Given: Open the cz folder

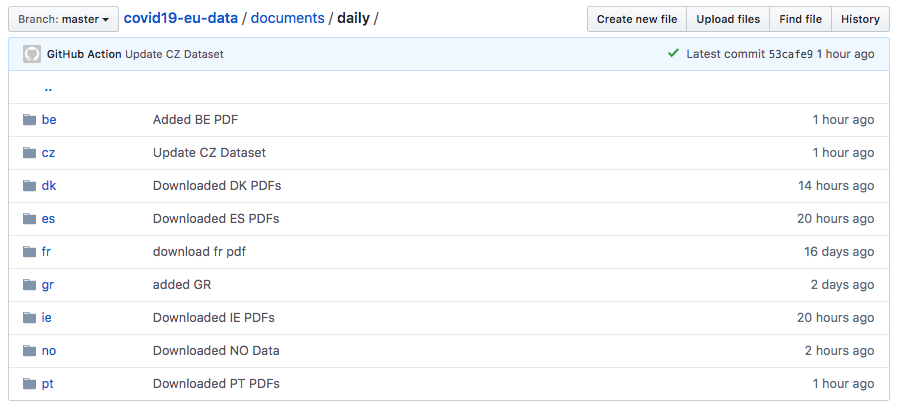Looking at the screenshot, I should [x=48, y=153].
